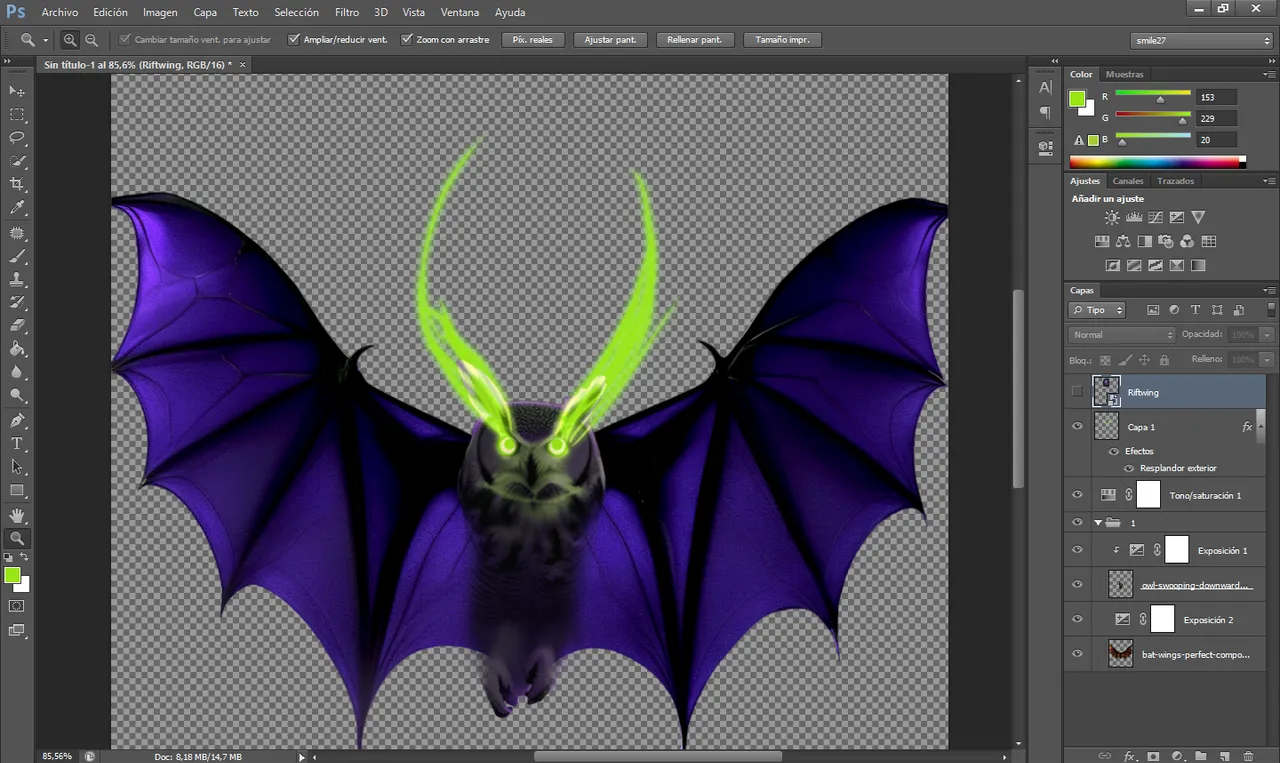Click the Píx. reales button
1280x763 pixels.
pos(533,40)
